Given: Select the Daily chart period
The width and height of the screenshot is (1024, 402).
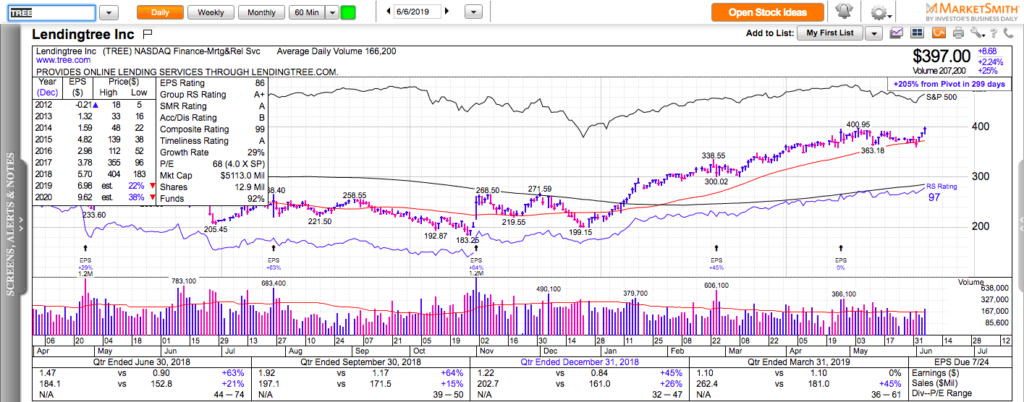Looking at the screenshot, I should (159, 12).
